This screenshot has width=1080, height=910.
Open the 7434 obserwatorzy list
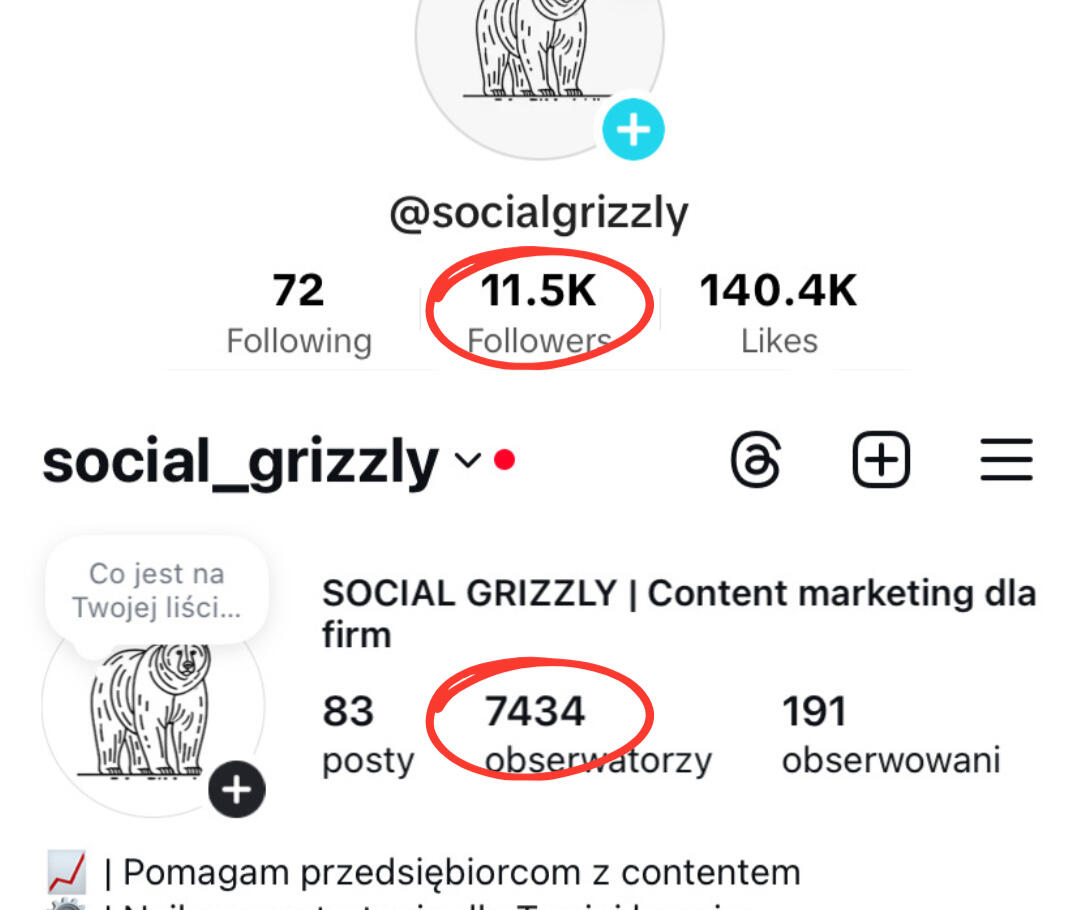click(597, 735)
